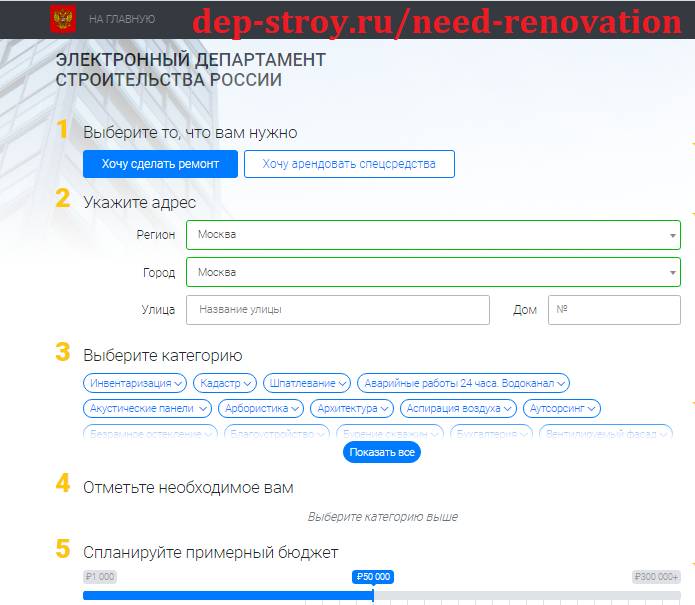
Task: Expand the Акустические панели category chip
Action: (147, 408)
